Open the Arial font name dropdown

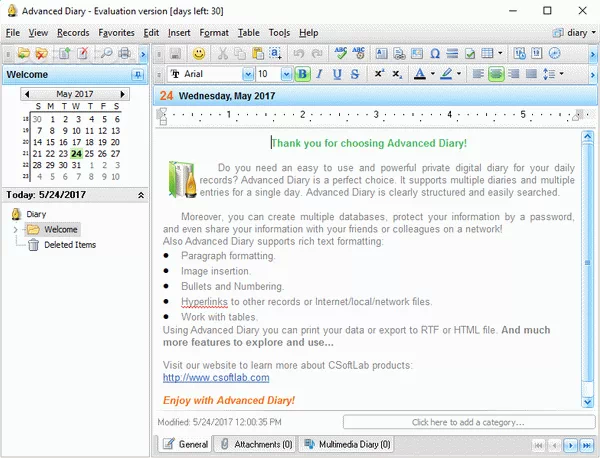[x=248, y=74]
